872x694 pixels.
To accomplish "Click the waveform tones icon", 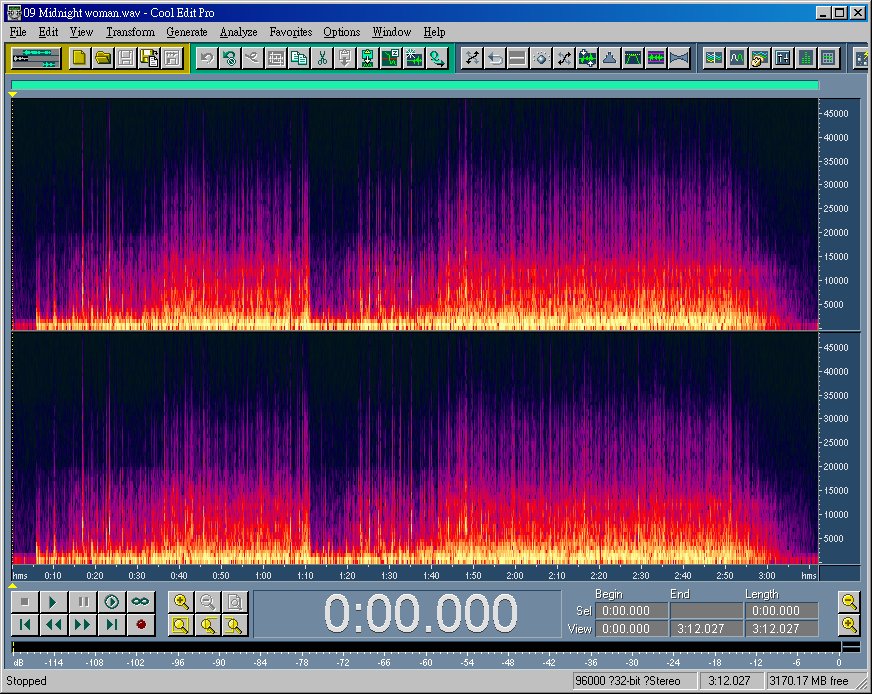I will point(737,58).
